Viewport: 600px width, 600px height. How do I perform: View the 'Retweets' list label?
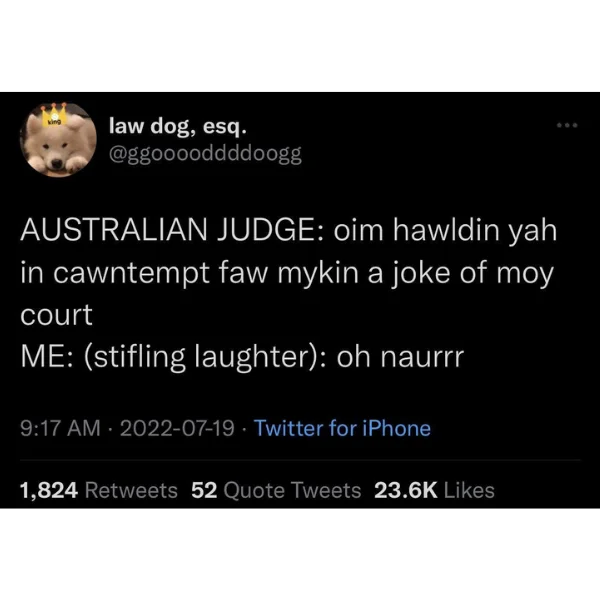[131, 490]
